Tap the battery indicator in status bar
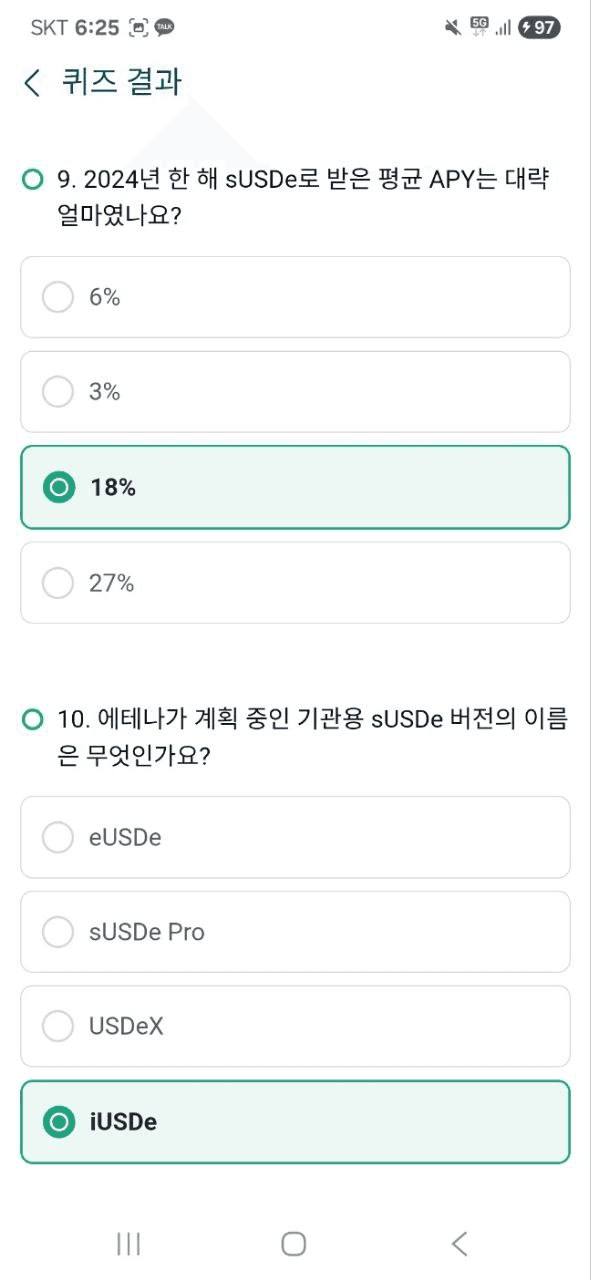This screenshot has width=591, height=1280. point(539,27)
